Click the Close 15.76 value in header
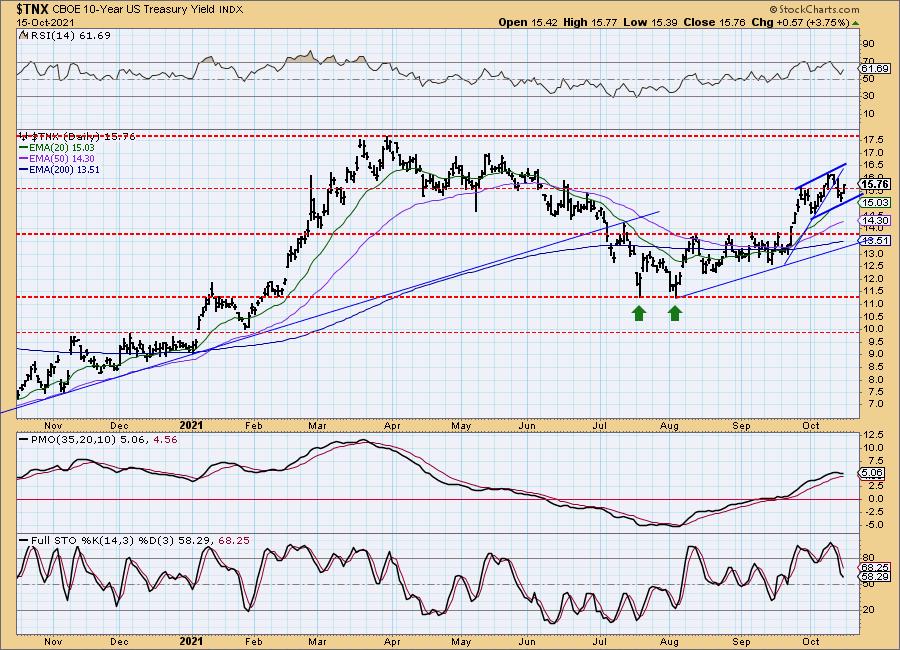 click(x=715, y=22)
